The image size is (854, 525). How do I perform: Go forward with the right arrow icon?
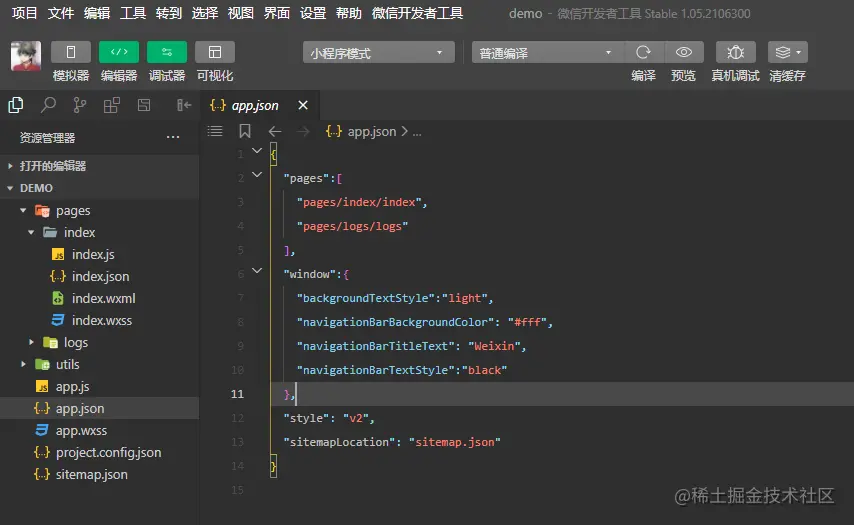(x=303, y=131)
